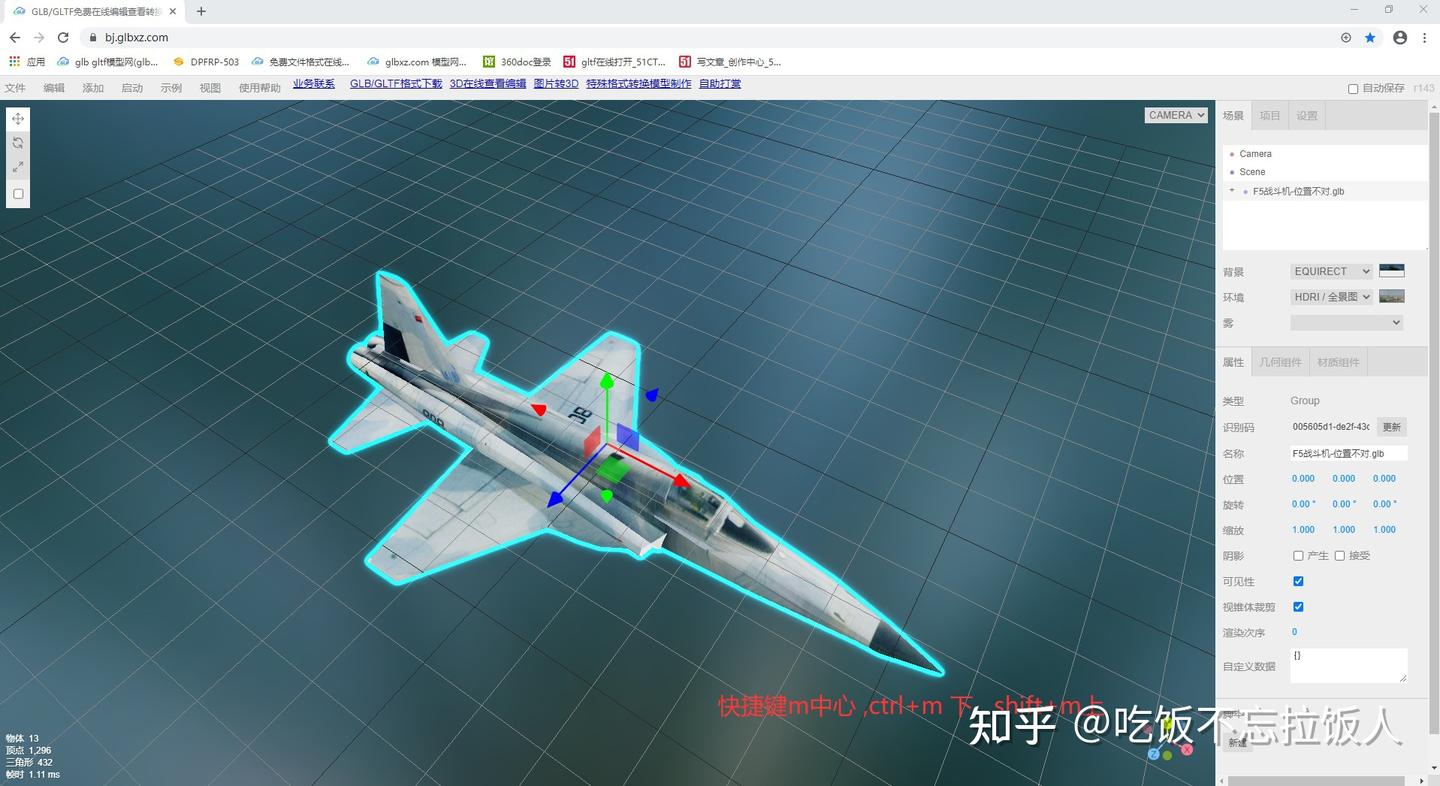Click the red X-axis gizmo arrowhead
The width and height of the screenshot is (1440, 786).
point(681,481)
